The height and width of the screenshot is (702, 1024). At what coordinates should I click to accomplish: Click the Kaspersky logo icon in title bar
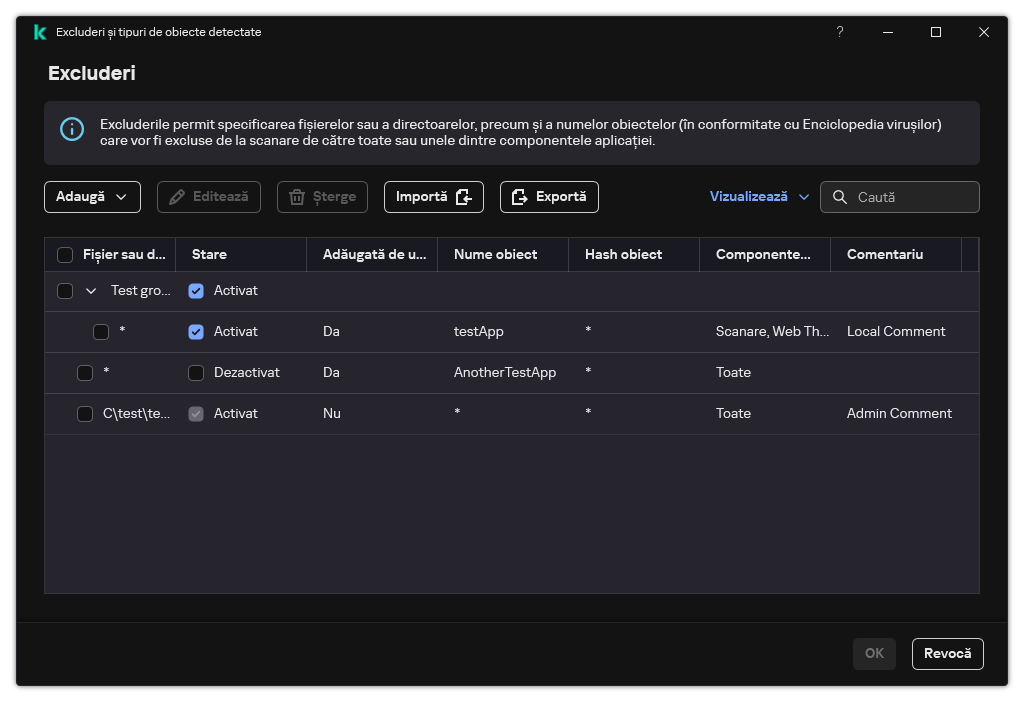pos(40,32)
